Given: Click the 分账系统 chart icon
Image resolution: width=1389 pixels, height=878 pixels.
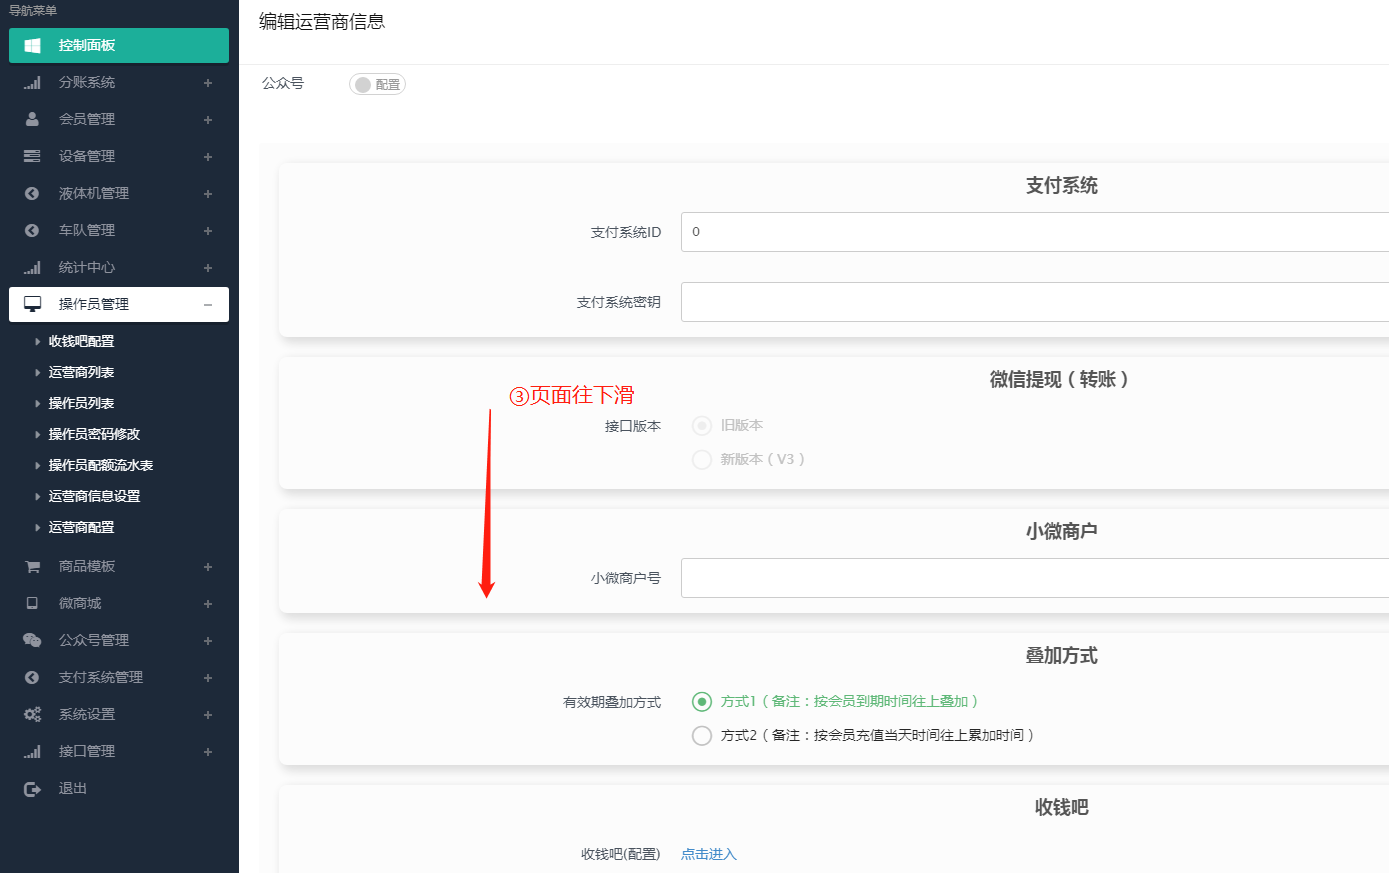Looking at the screenshot, I should [x=31, y=82].
